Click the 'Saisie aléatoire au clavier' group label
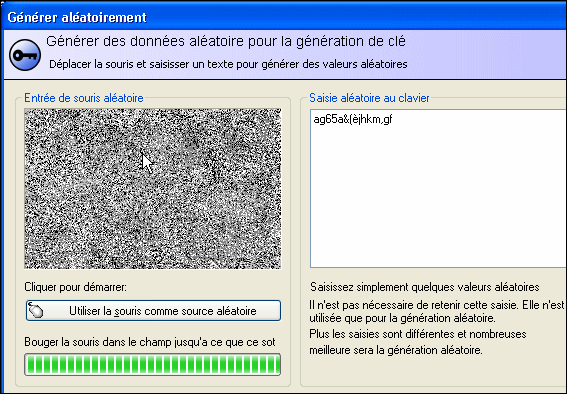 click(x=369, y=98)
